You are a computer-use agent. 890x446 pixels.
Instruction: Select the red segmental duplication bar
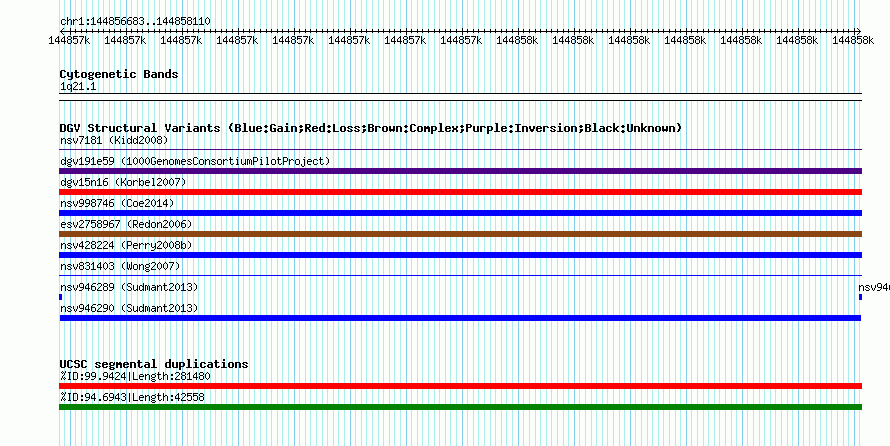[x=461, y=386]
